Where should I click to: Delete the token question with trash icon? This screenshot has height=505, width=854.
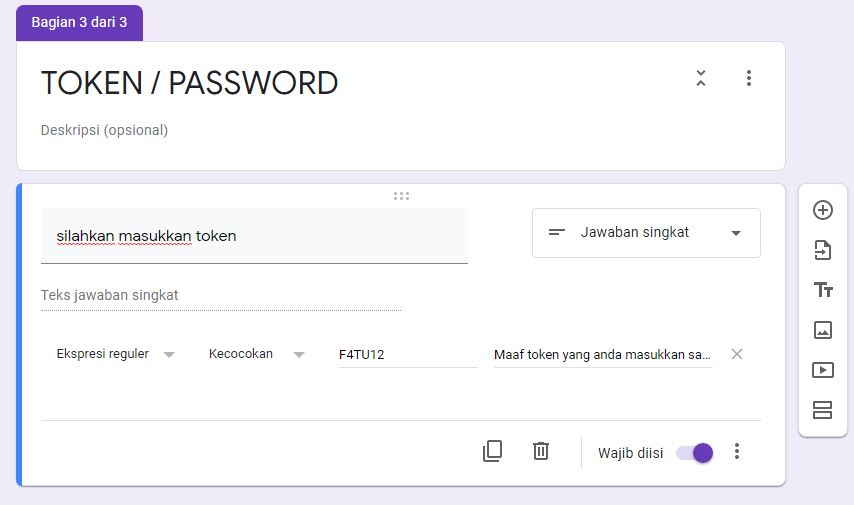(x=541, y=451)
